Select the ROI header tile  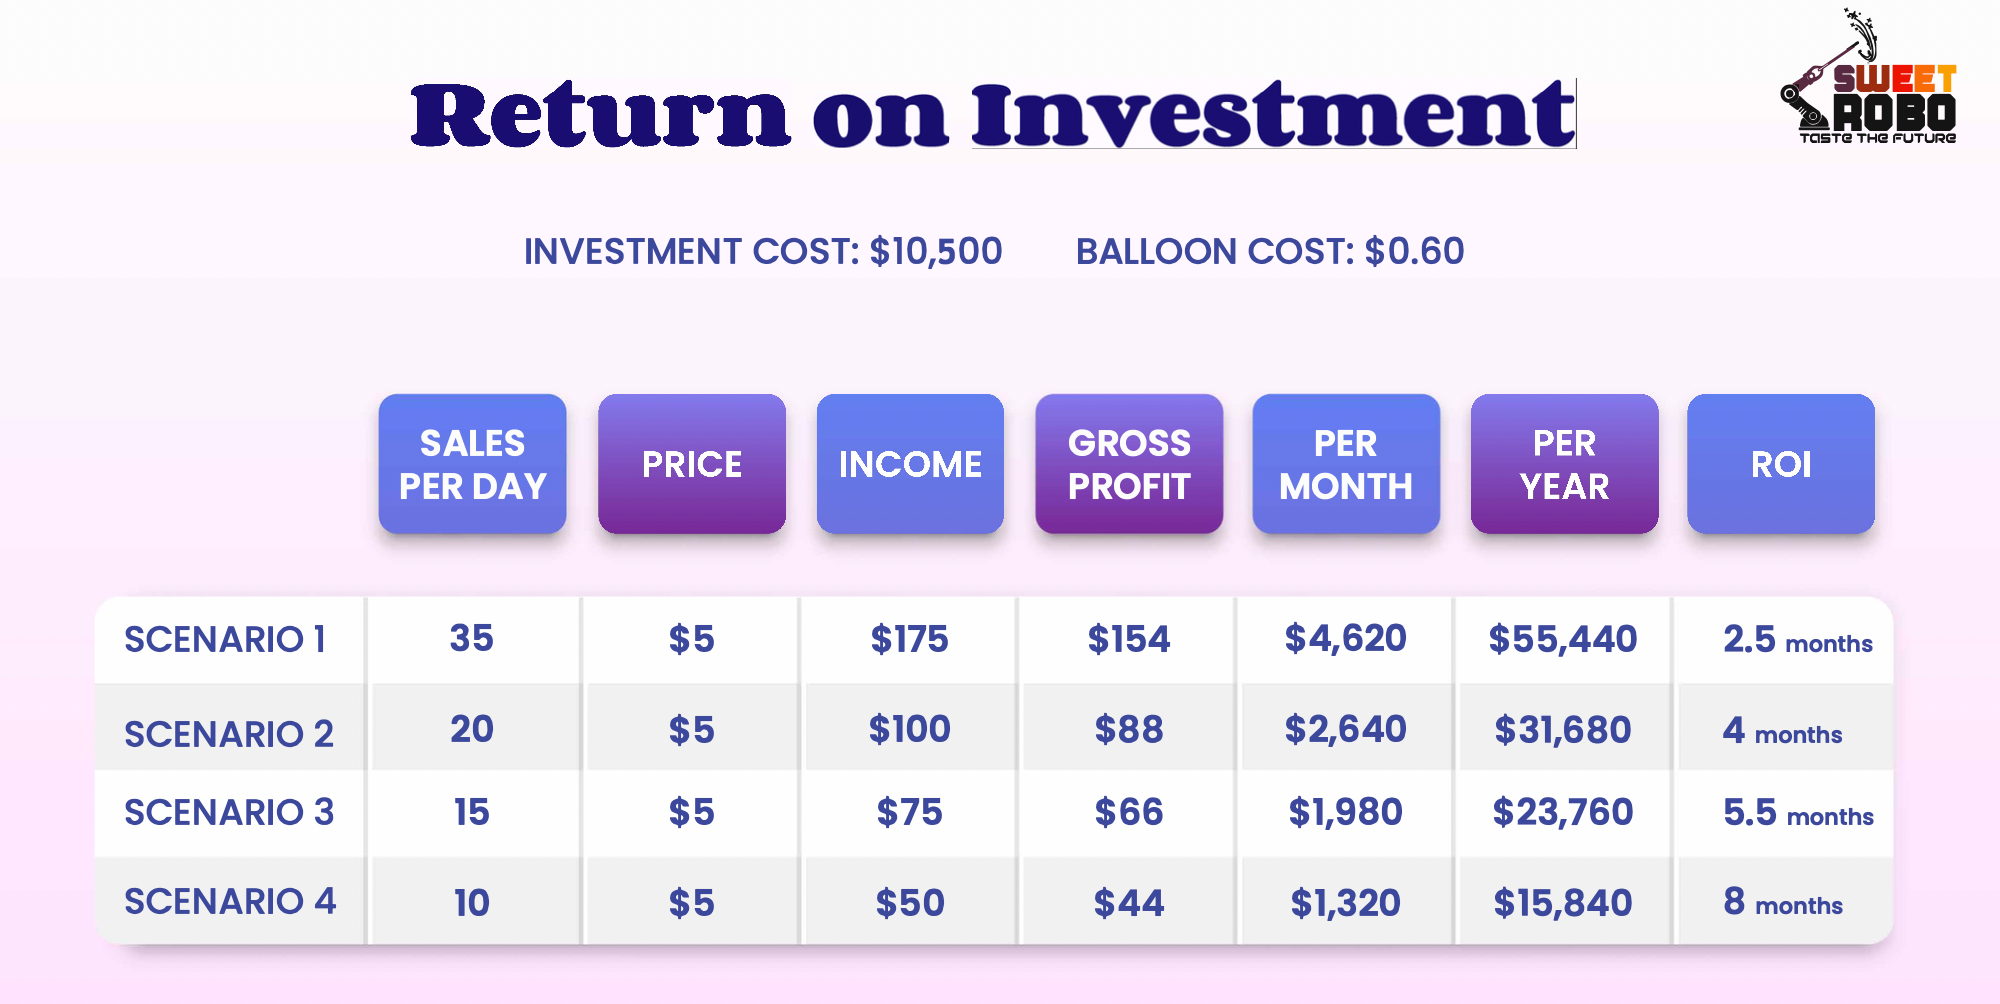click(1781, 464)
